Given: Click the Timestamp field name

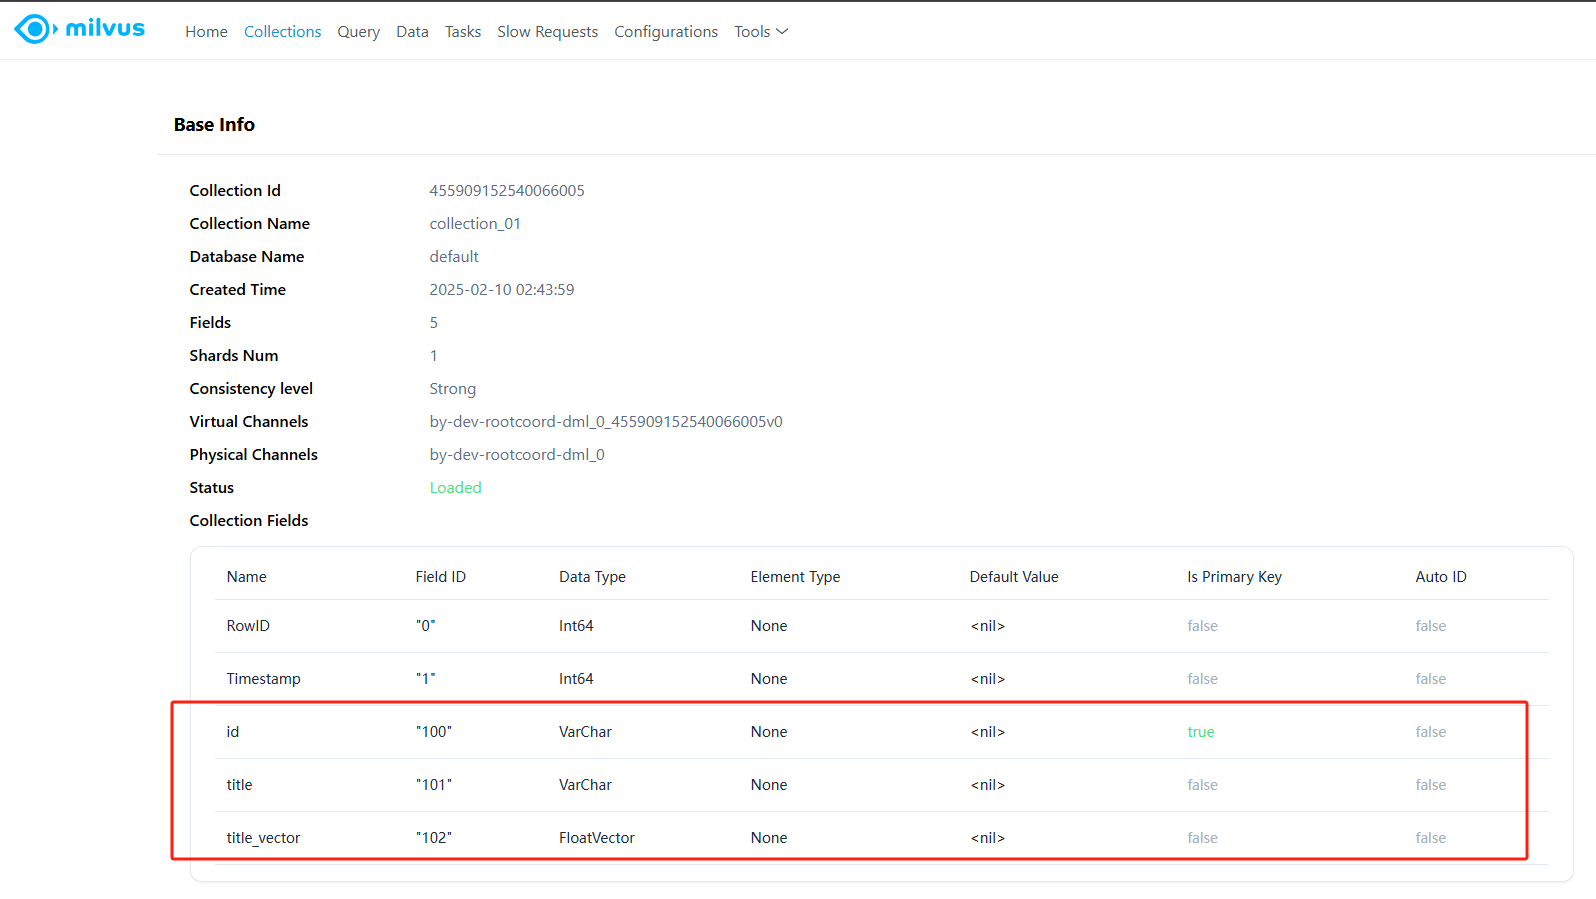Looking at the screenshot, I should click(263, 679).
